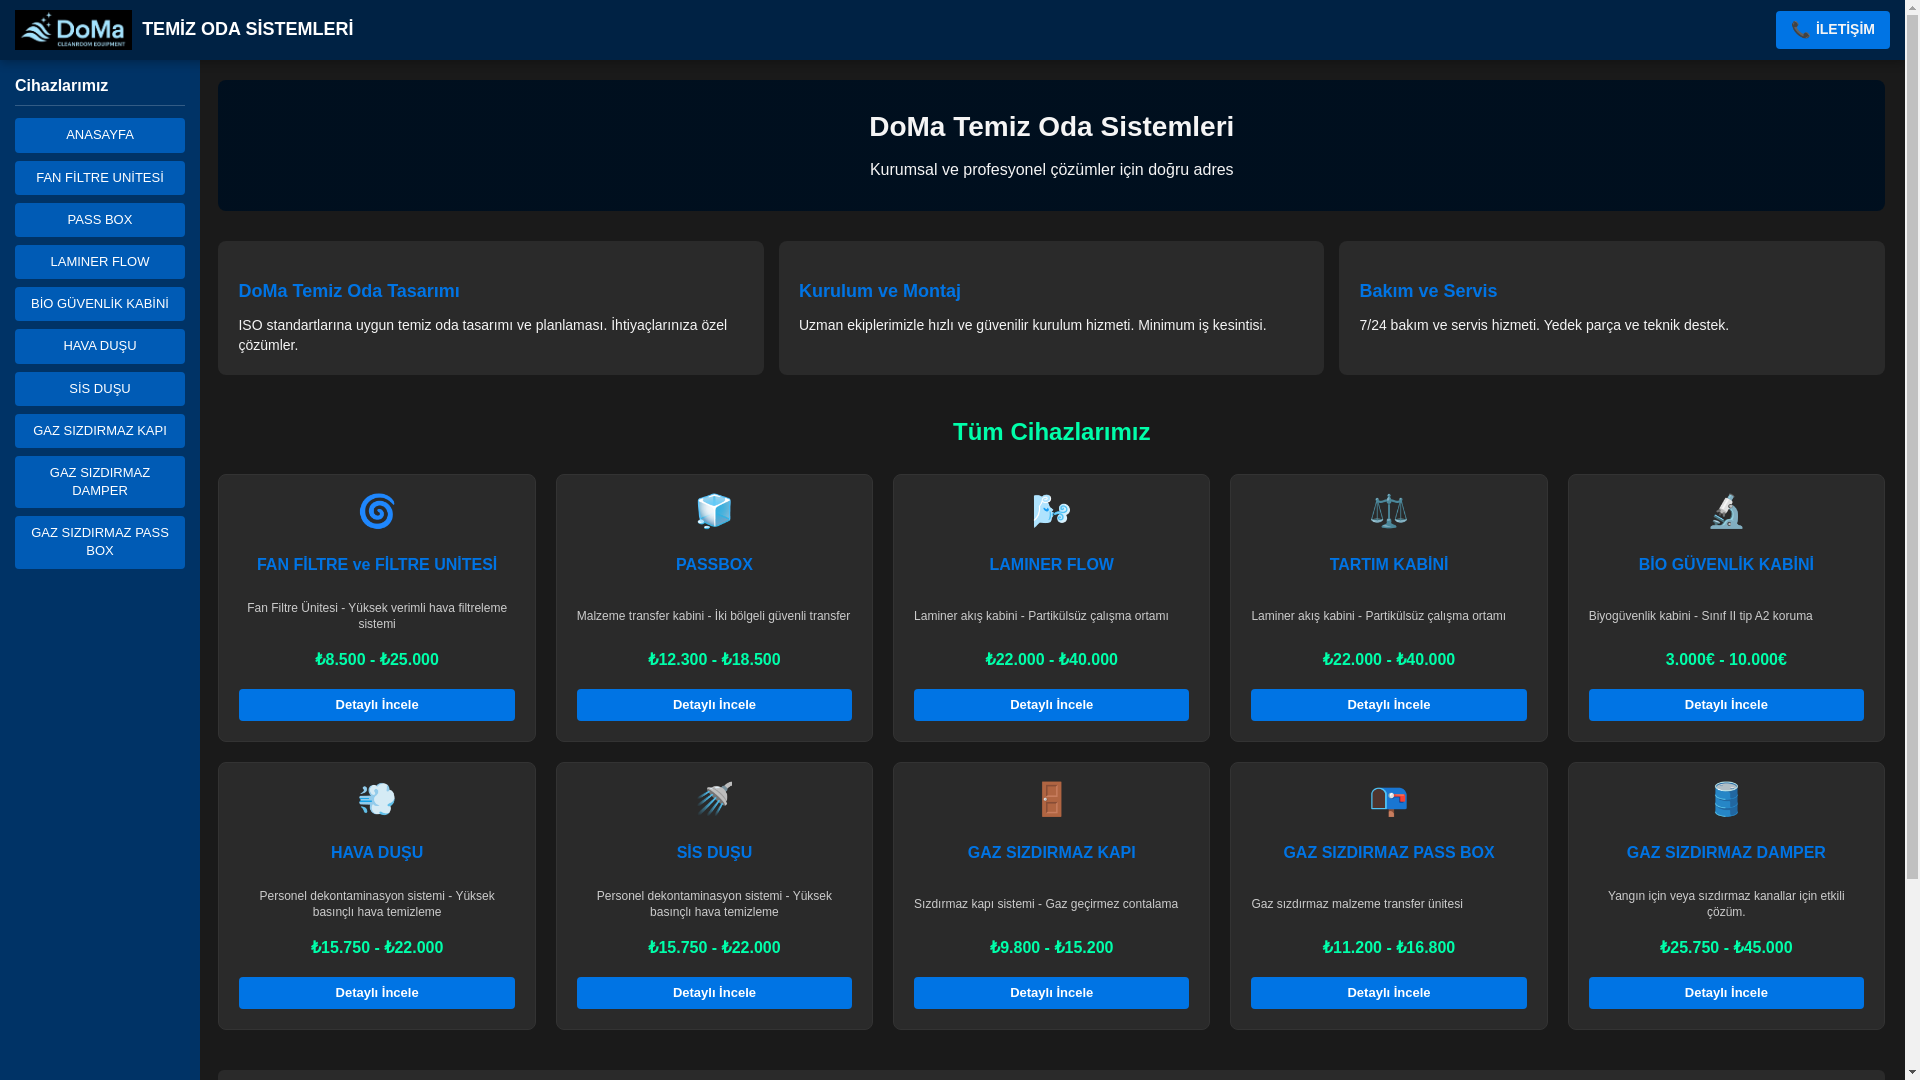The width and height of the screenshot is (1920, 1080).
Task: Open LAMINER FLOW sidebar item
Action: click(x=100, y=262)
